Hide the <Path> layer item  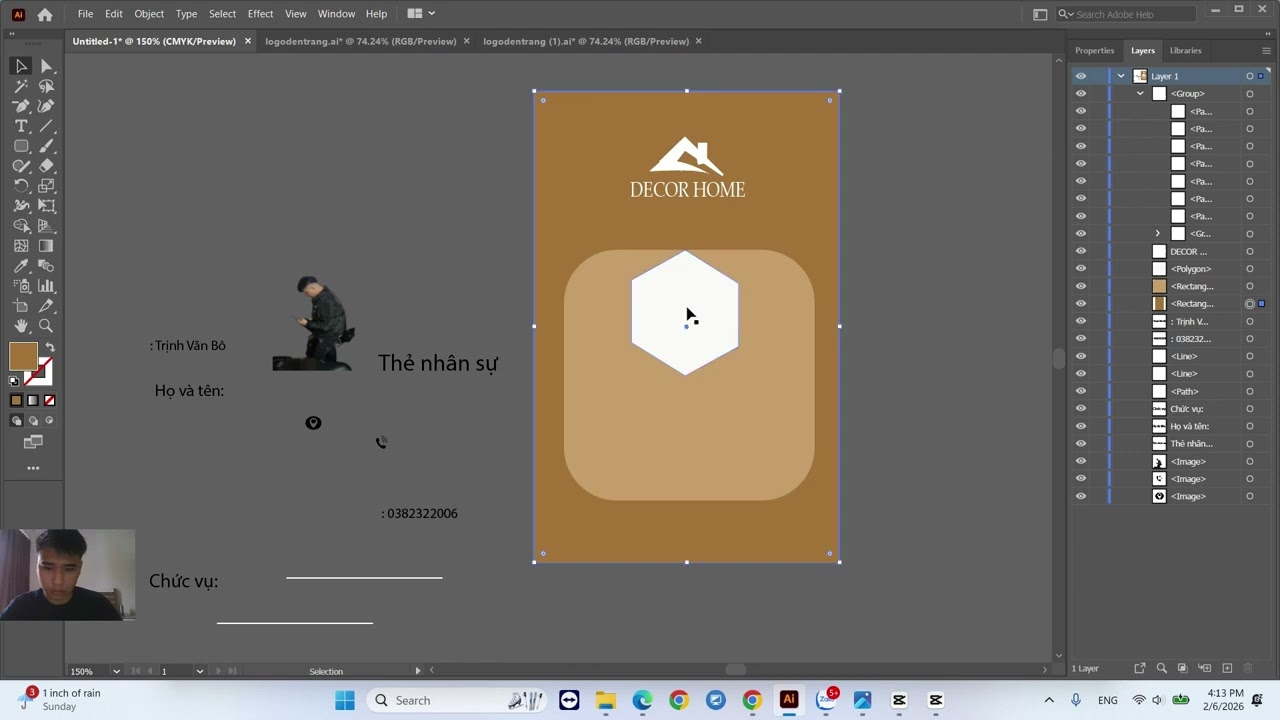point(1080,391)
